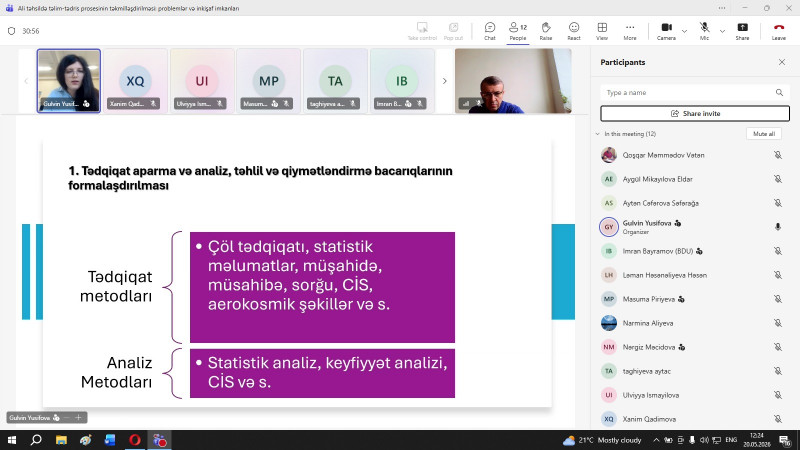Select participant Nargiz Macidova in list

click(x=694, y=347)
